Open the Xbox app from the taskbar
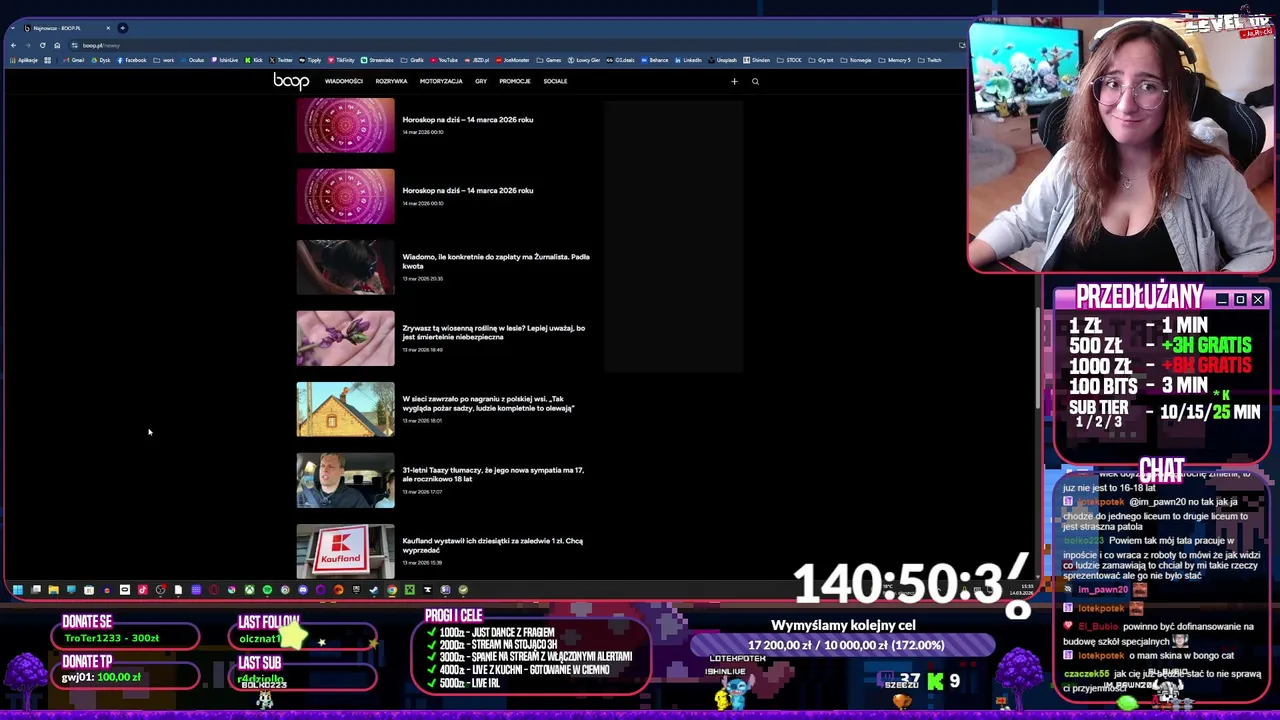 tap(249, 590)
